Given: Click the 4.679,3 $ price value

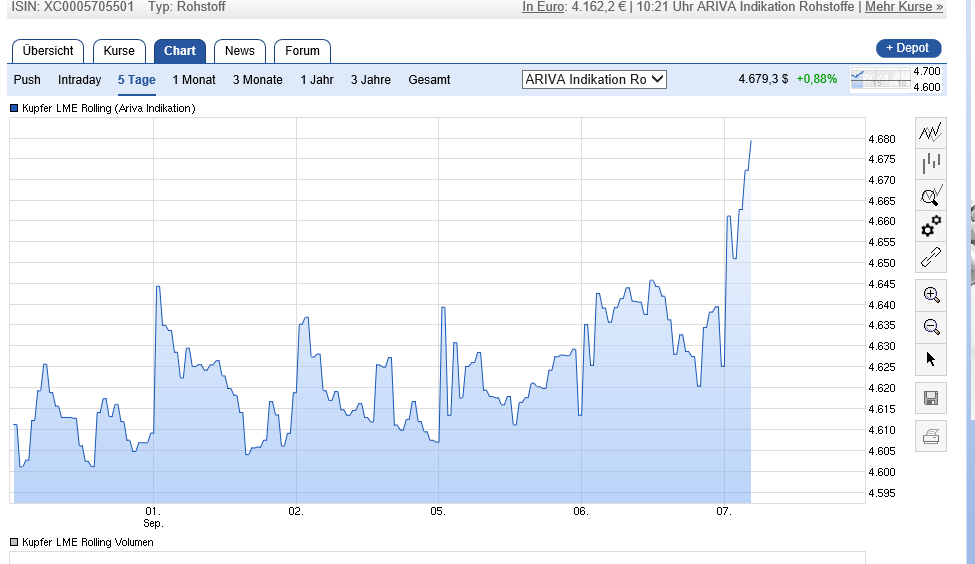Looking at the screenshot, I should tap(763, 79).
